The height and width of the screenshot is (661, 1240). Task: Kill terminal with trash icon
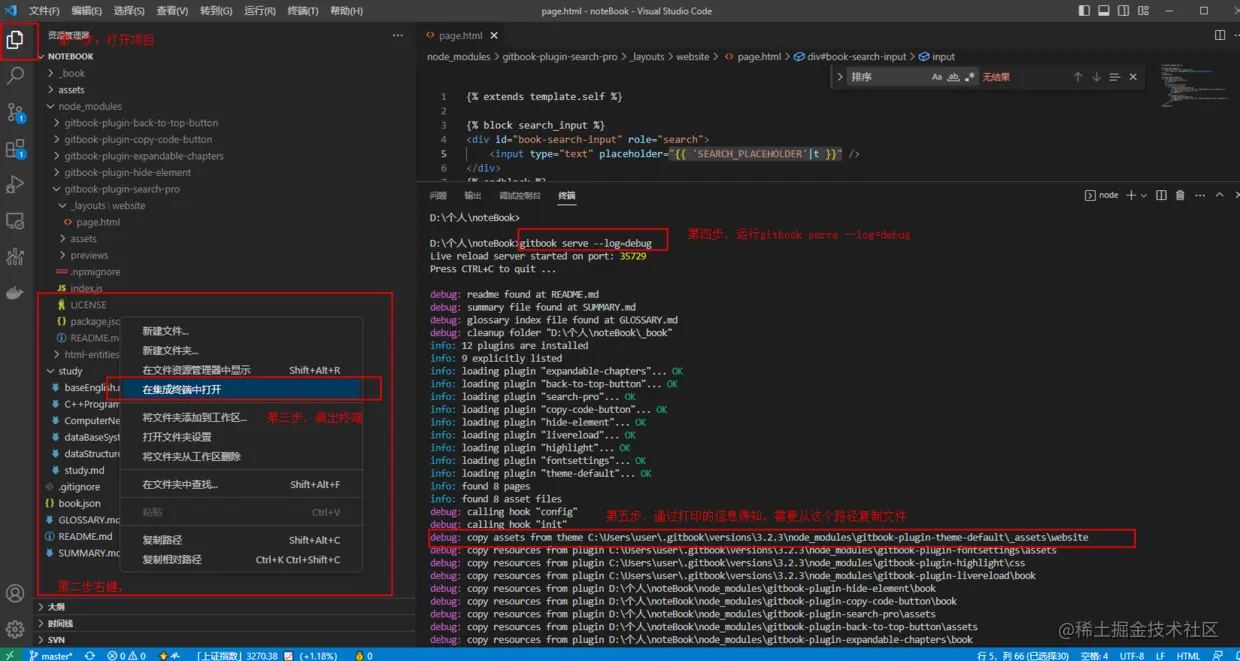click(1180, 195)
